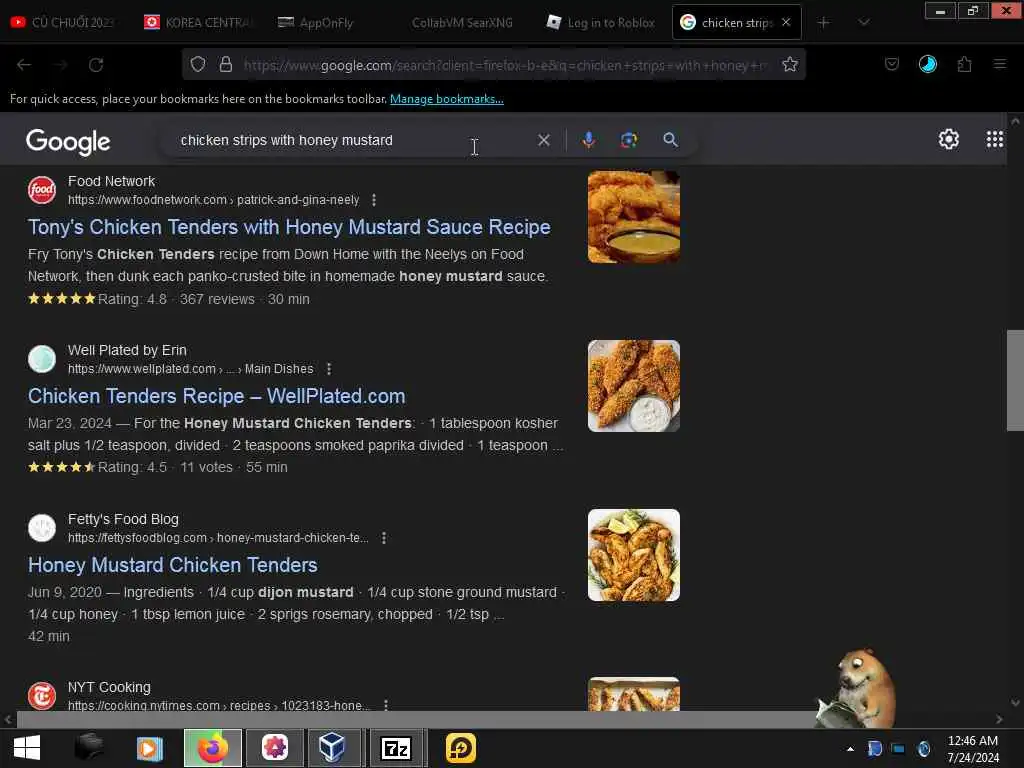
Task: Click the Google search input field
Action: (x=353, y=140)
